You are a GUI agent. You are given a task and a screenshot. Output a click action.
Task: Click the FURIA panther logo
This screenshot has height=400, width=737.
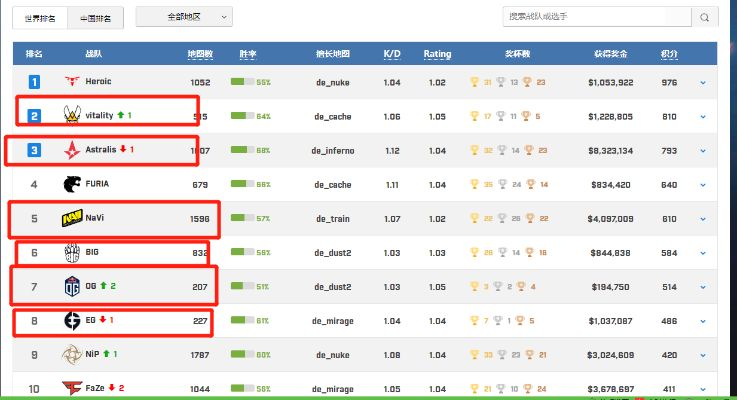[x=72, y=184]
